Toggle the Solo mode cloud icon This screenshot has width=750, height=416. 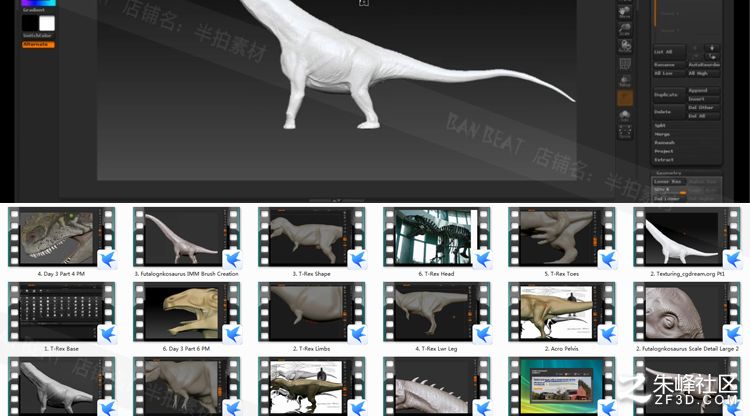[x=625, y=116]
